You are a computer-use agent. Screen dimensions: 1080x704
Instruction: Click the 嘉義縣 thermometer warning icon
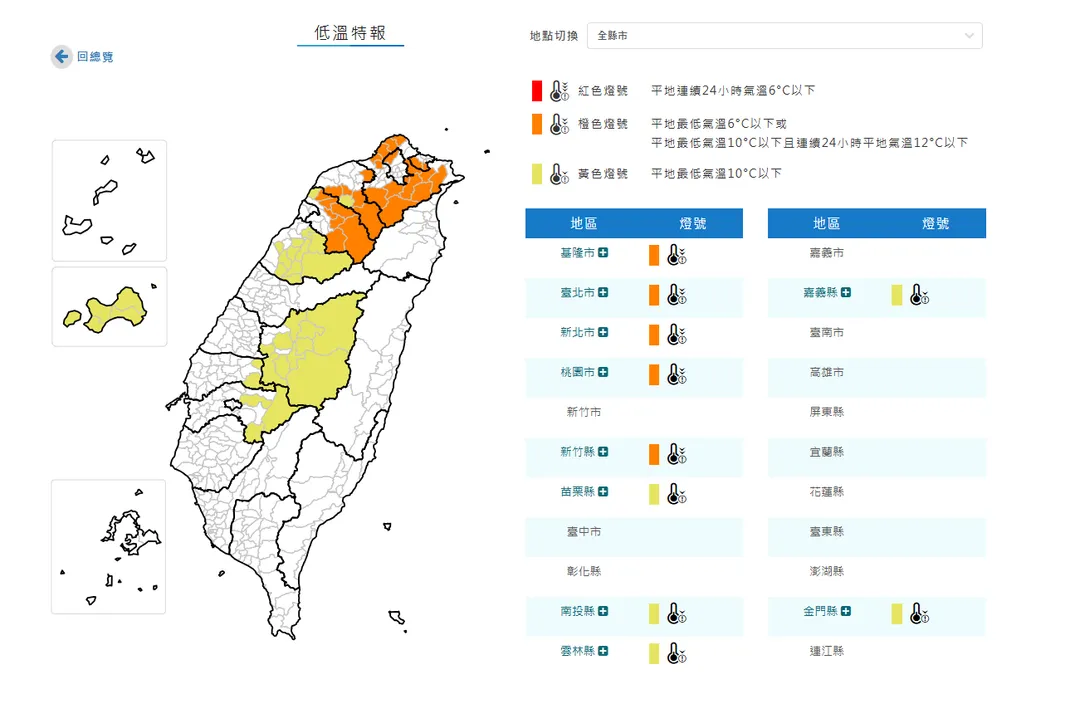click(919, 295)
